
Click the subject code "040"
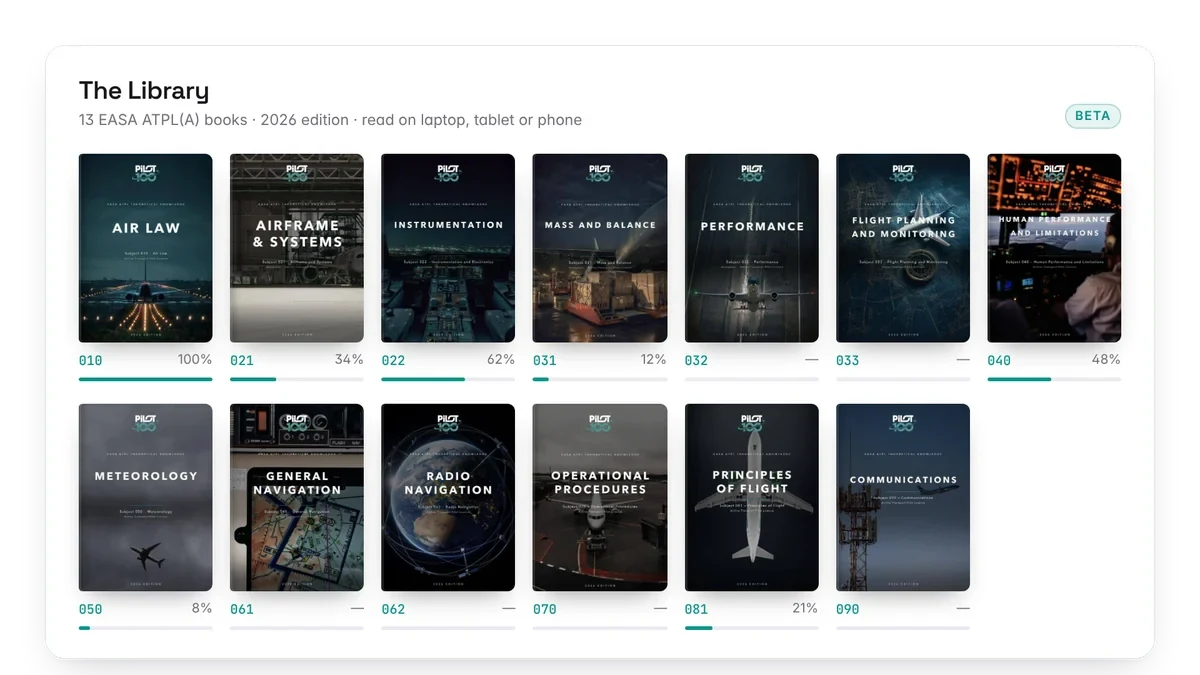999,360
